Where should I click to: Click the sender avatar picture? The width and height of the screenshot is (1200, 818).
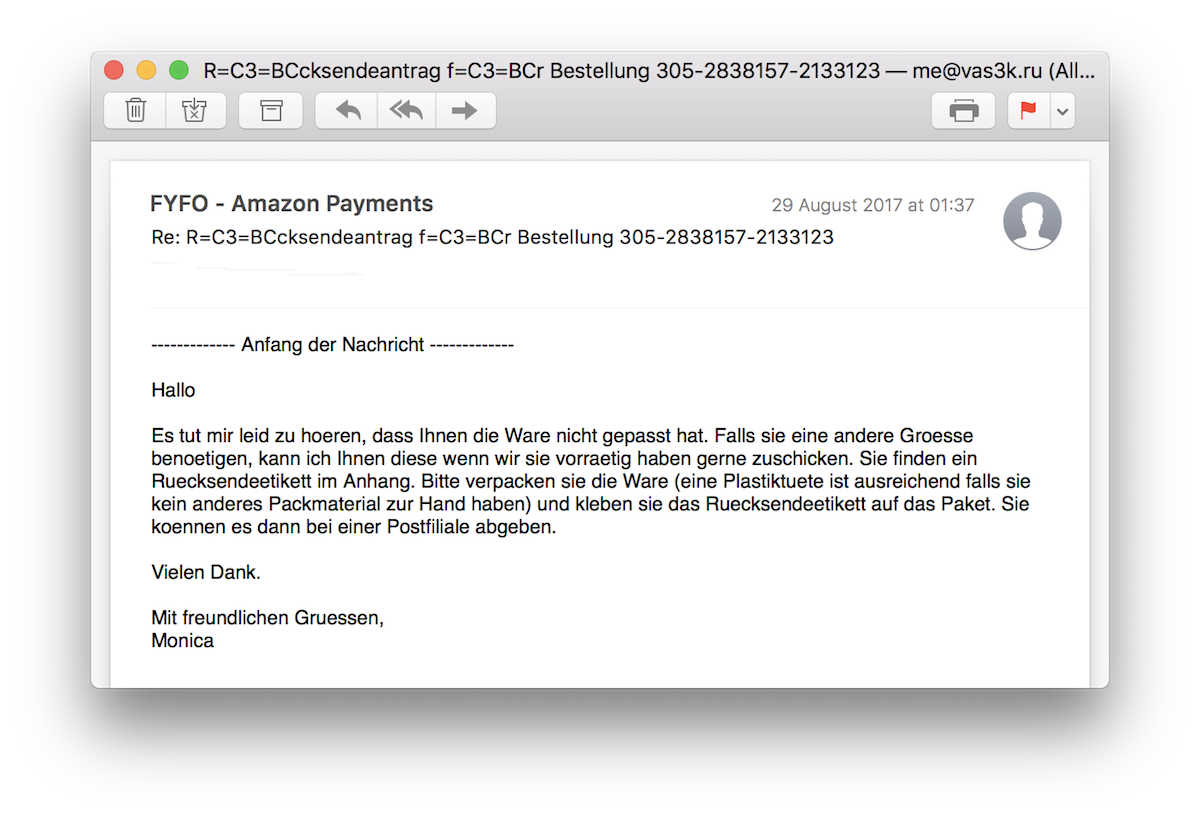click(1032, 221)
